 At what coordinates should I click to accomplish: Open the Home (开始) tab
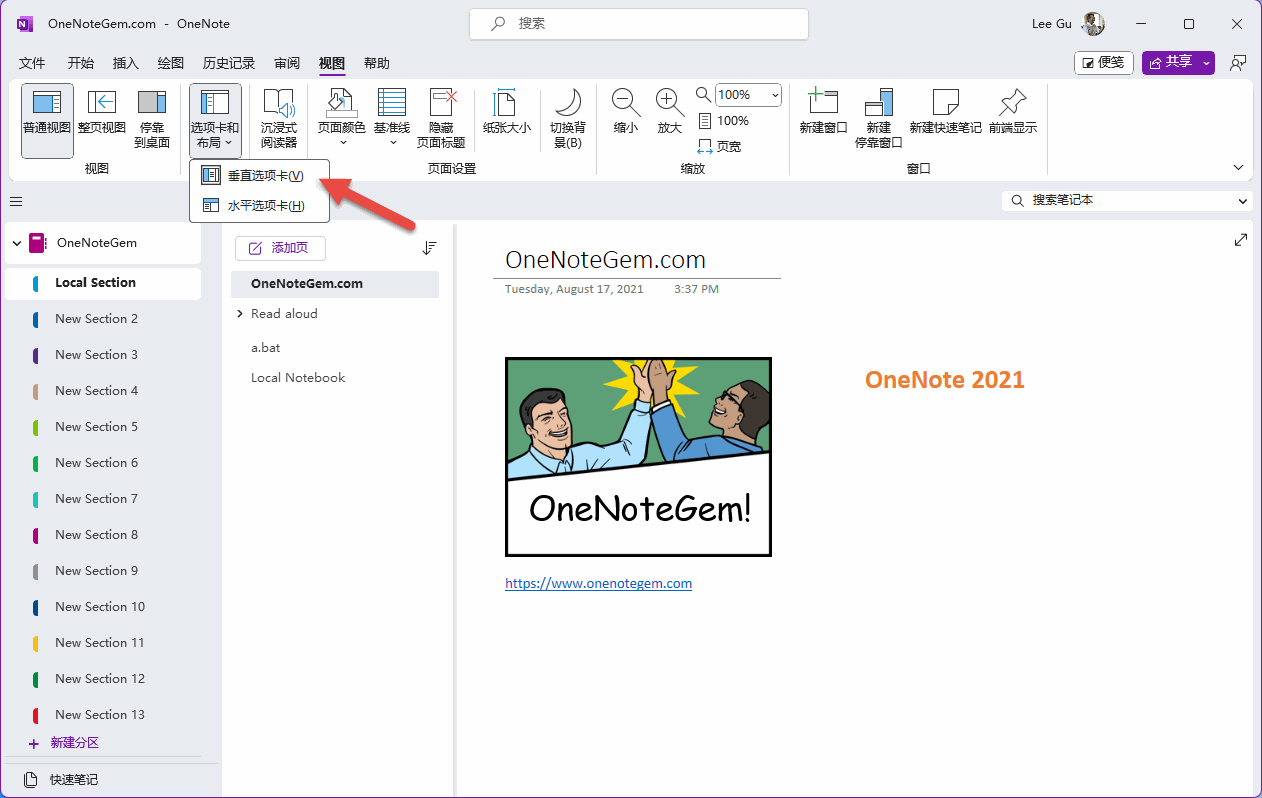81,63
